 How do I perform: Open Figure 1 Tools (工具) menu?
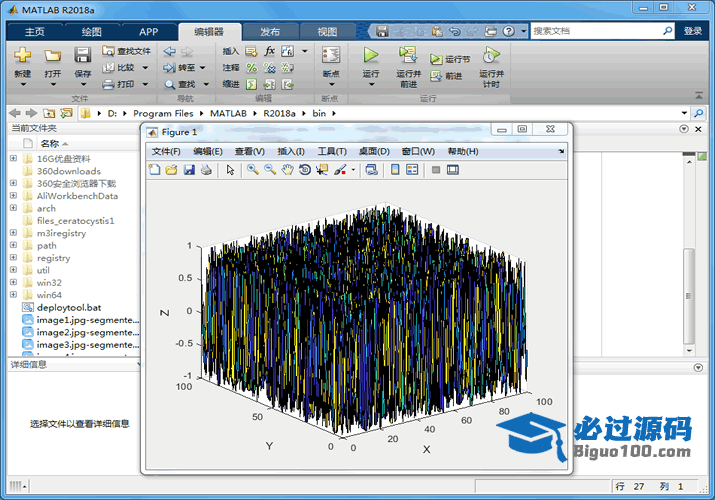pos(332,151)
